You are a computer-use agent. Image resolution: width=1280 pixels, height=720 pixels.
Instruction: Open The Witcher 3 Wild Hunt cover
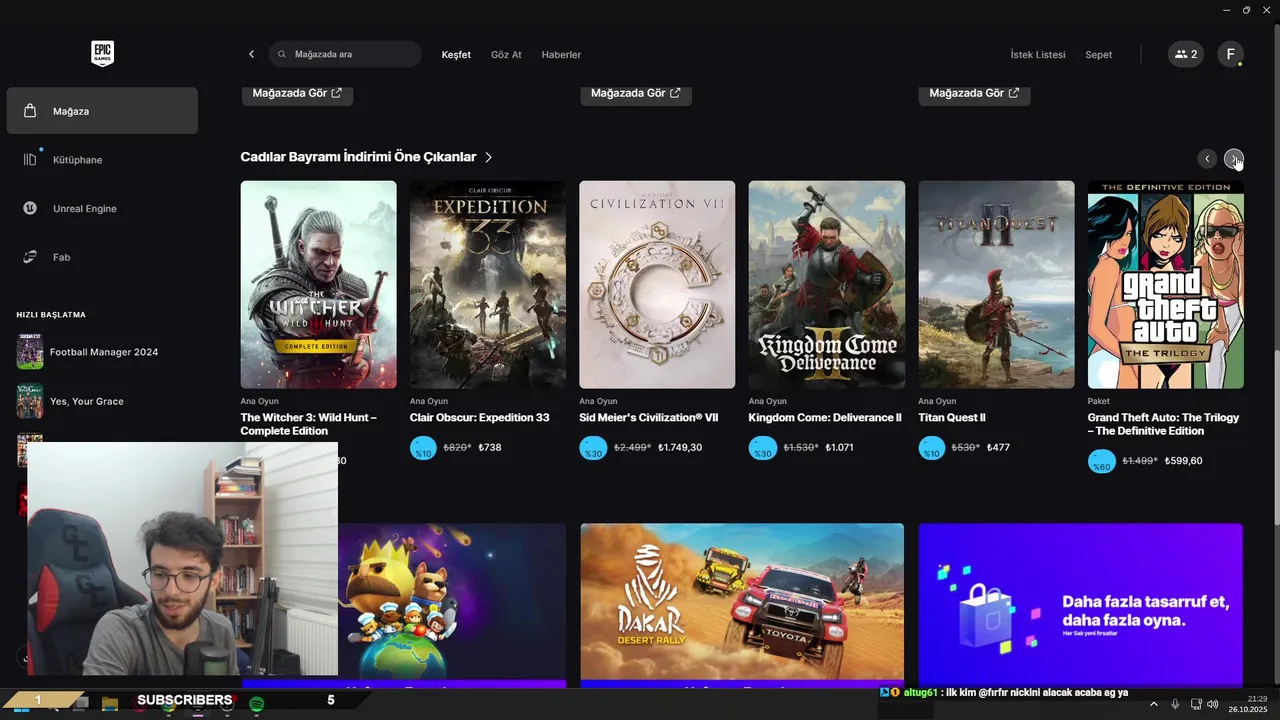(x=318, y=285)
